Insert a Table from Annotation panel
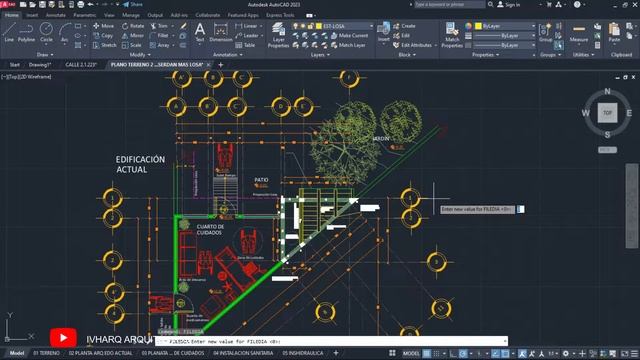Viewport: 640px width, 360px height. [x=245, y=45]
